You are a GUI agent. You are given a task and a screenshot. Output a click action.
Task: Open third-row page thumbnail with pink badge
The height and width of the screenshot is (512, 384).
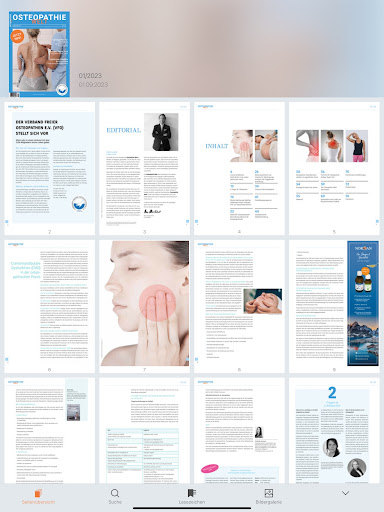(x=239, y=430)
